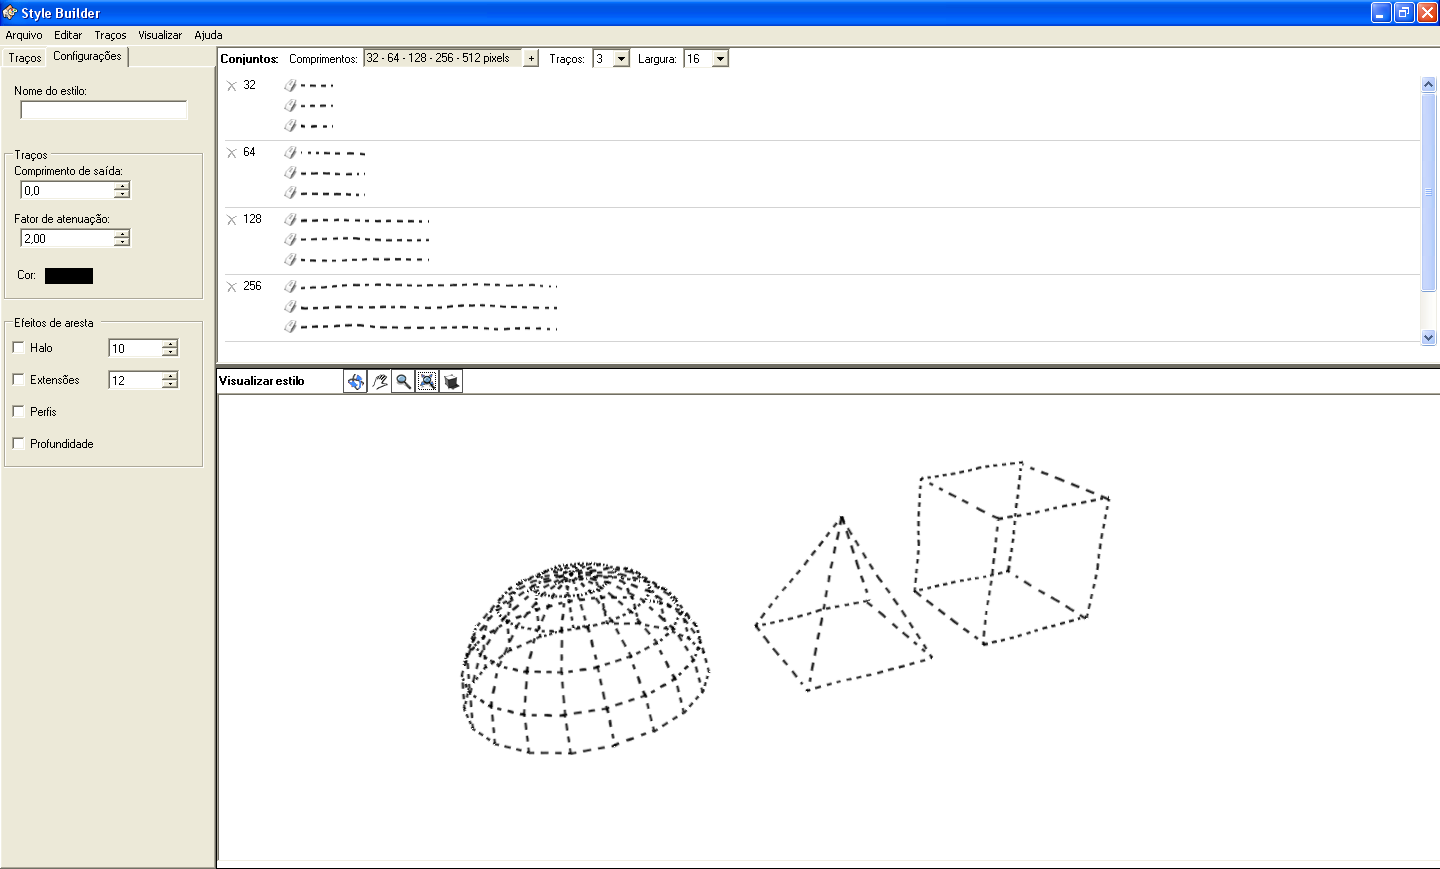Increase Fator de atenuação with up arrow

pyautogui.click(x=122, y=234)
